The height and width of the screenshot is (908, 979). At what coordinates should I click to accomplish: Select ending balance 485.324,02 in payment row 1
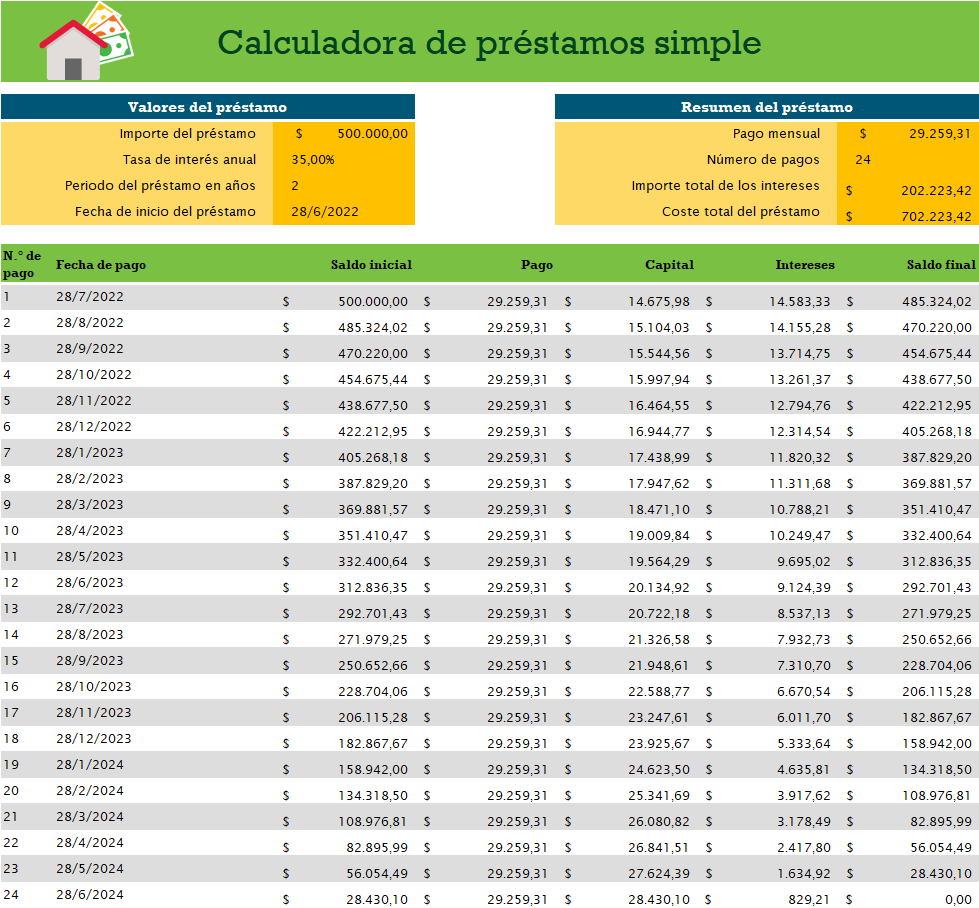coord(937,302)
